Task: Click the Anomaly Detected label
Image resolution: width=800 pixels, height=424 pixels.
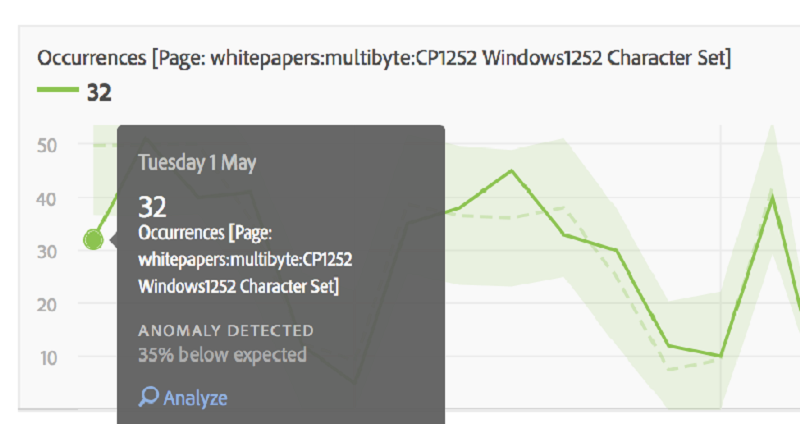Action: (226, 330)
